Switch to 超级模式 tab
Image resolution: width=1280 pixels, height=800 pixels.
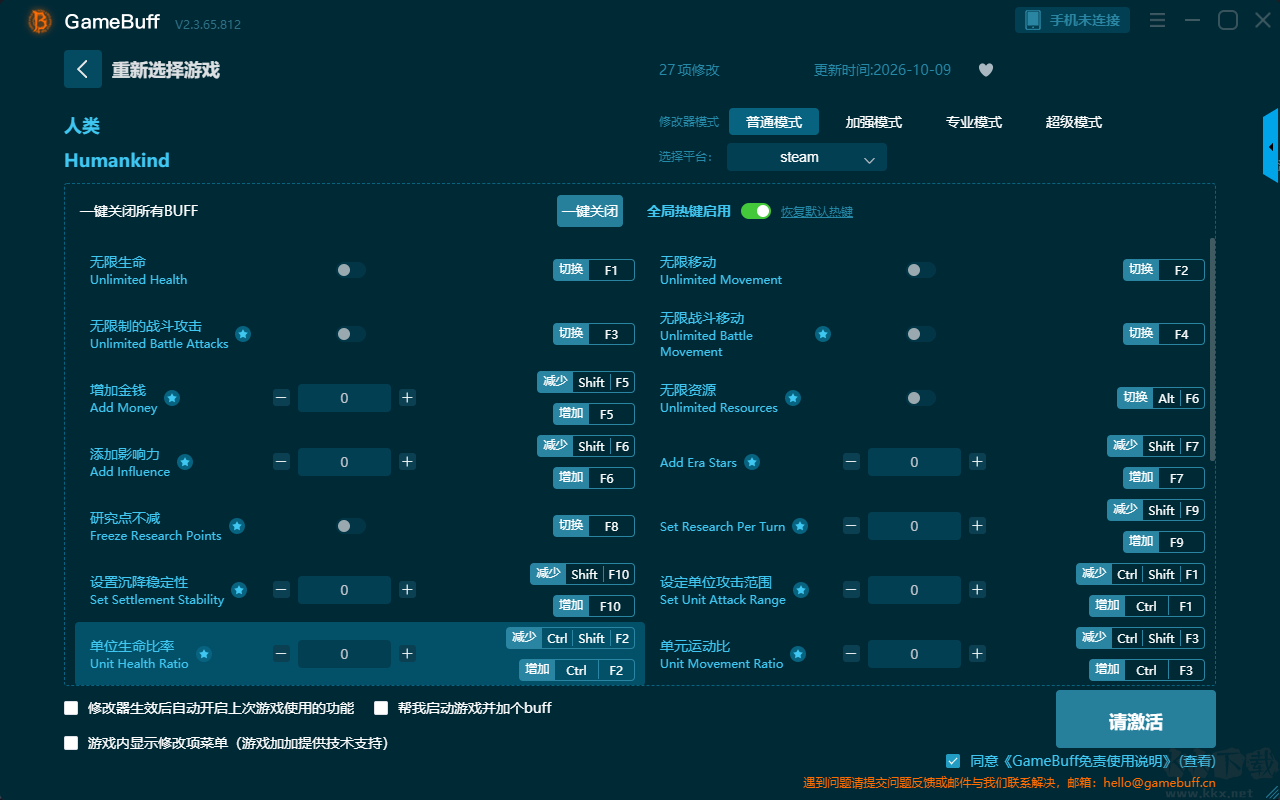coord(1074,122)
